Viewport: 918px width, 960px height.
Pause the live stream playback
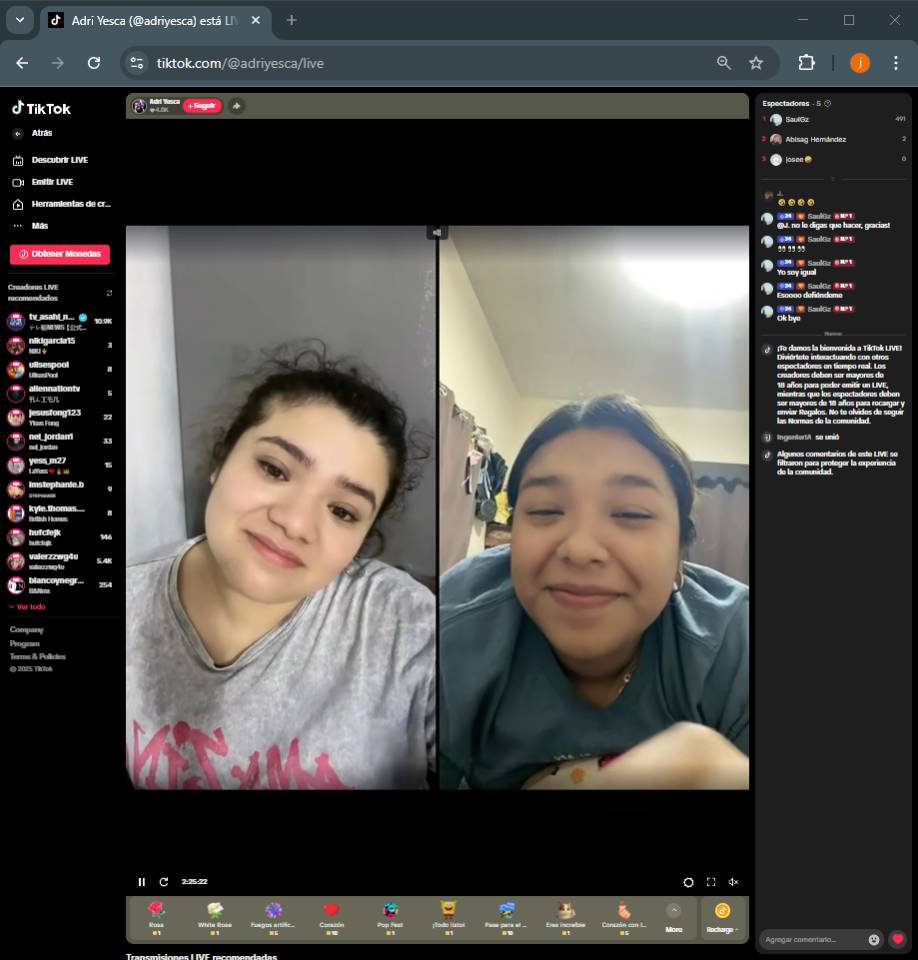pyautogui.click(x=141, y=882)
